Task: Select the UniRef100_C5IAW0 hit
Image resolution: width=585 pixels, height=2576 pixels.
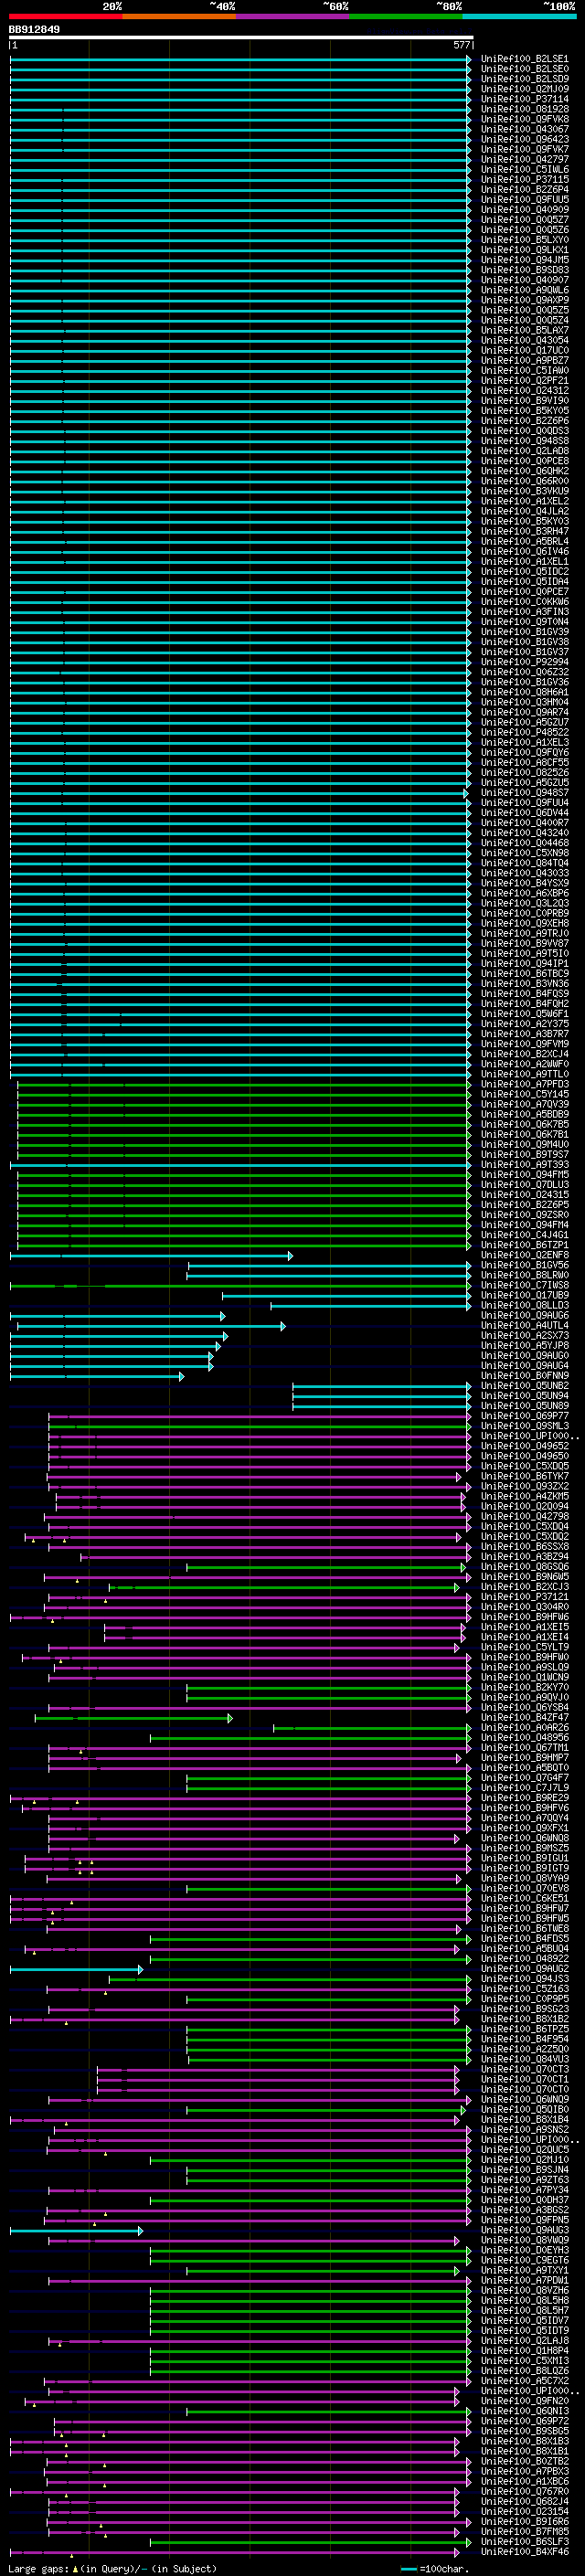Action: point(524,371)
